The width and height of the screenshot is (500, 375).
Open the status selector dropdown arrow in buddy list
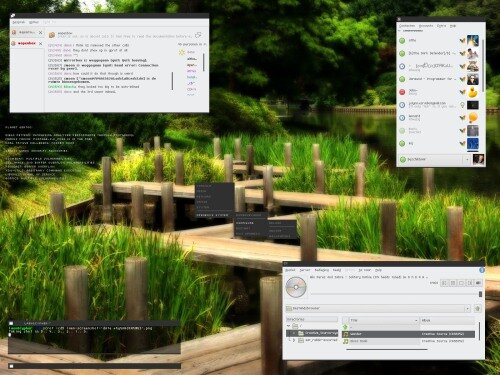tap(467, 160)
